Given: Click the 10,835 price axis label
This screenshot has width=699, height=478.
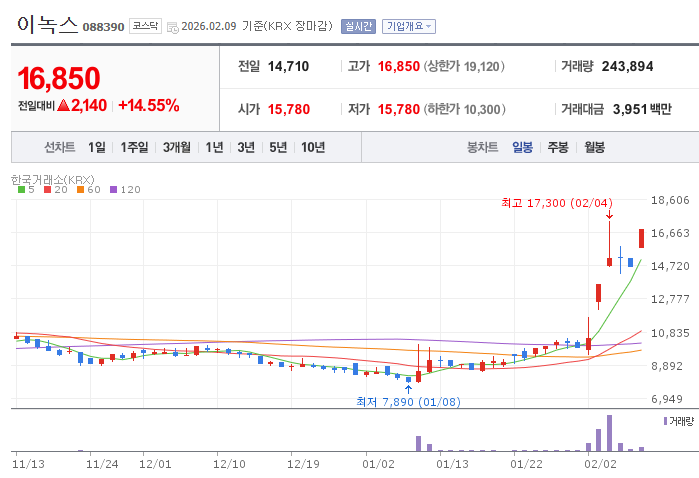Looking at the screenshot, I should pyautogui.click(x=670, y=333).
